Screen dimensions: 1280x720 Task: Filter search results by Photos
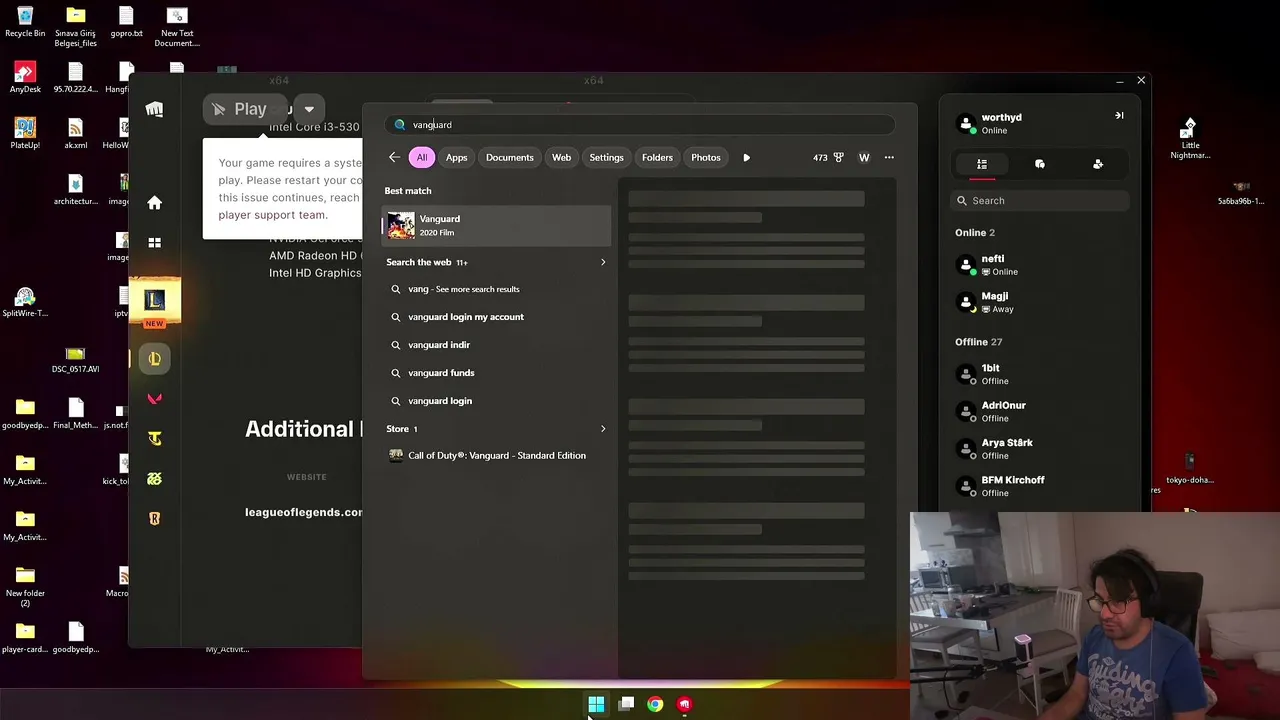click(706, 157)
